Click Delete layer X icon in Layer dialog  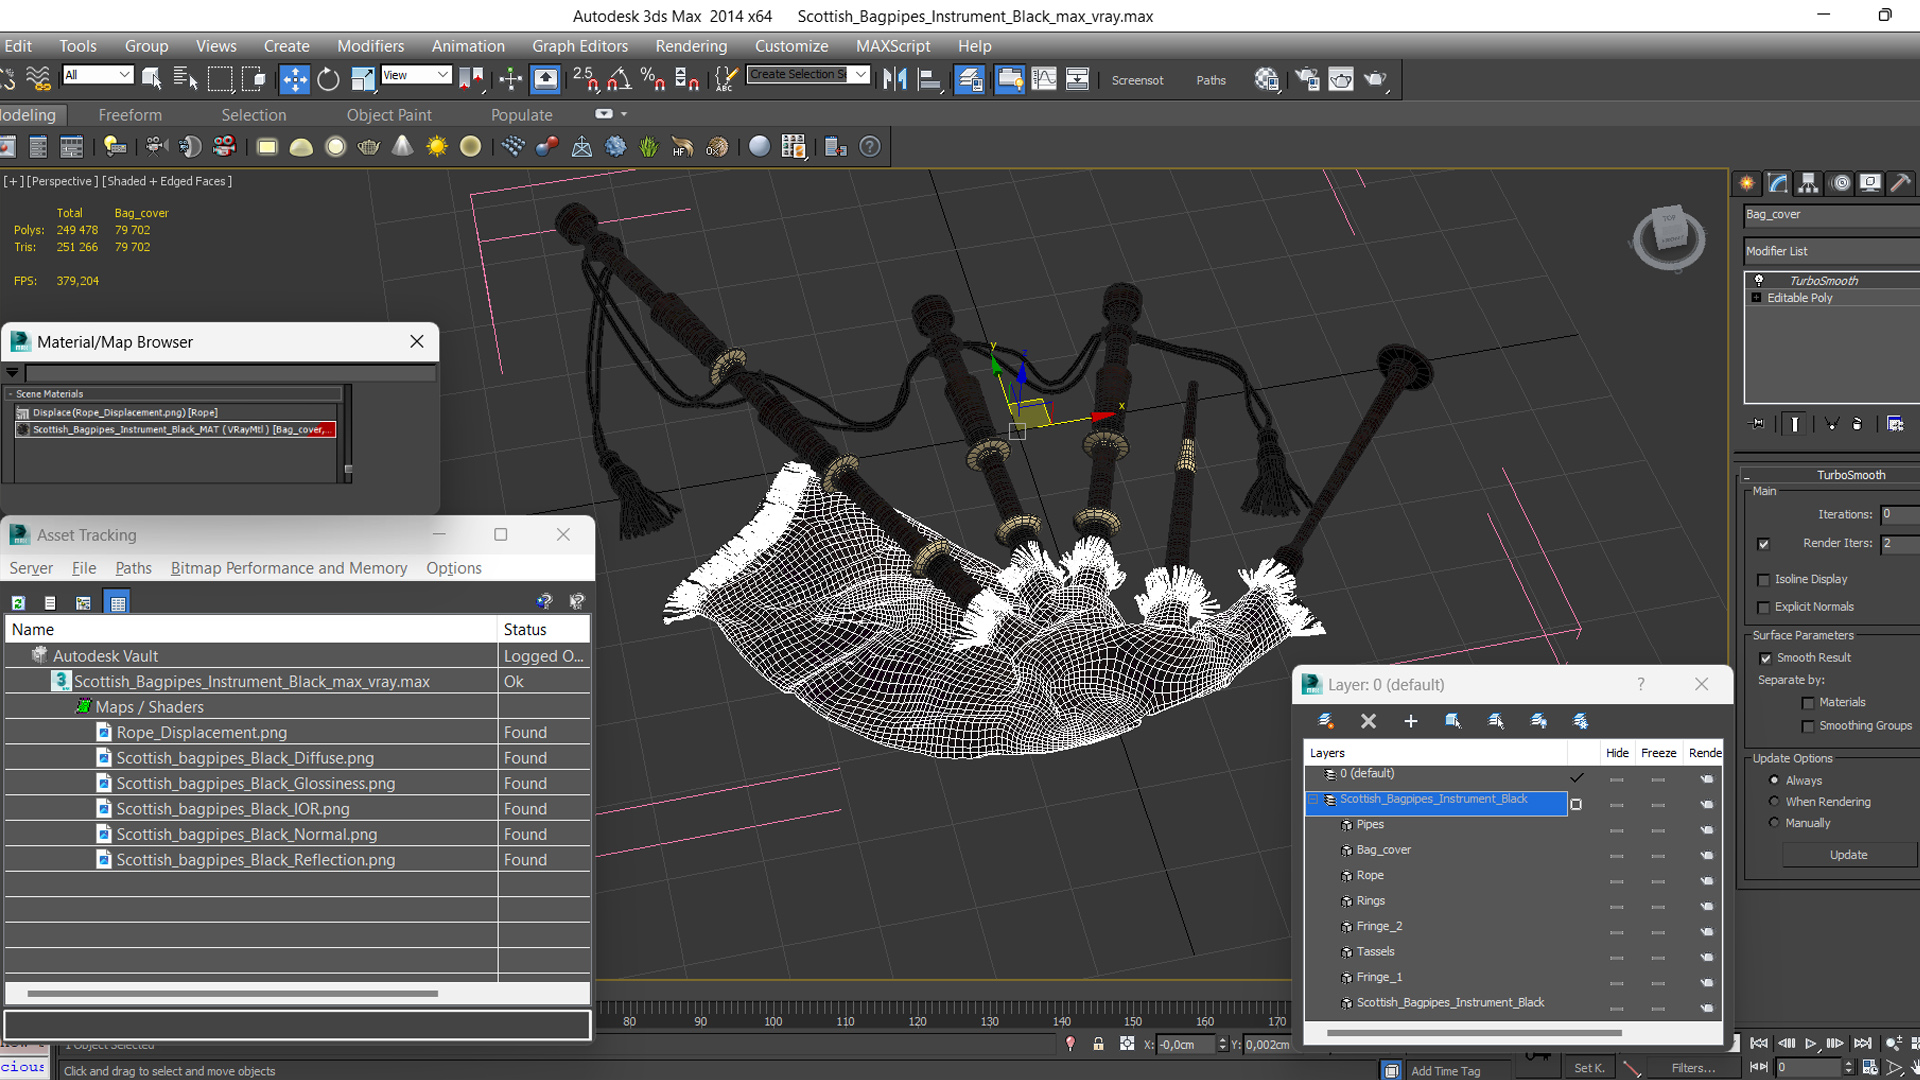(x=1369, y=721)
